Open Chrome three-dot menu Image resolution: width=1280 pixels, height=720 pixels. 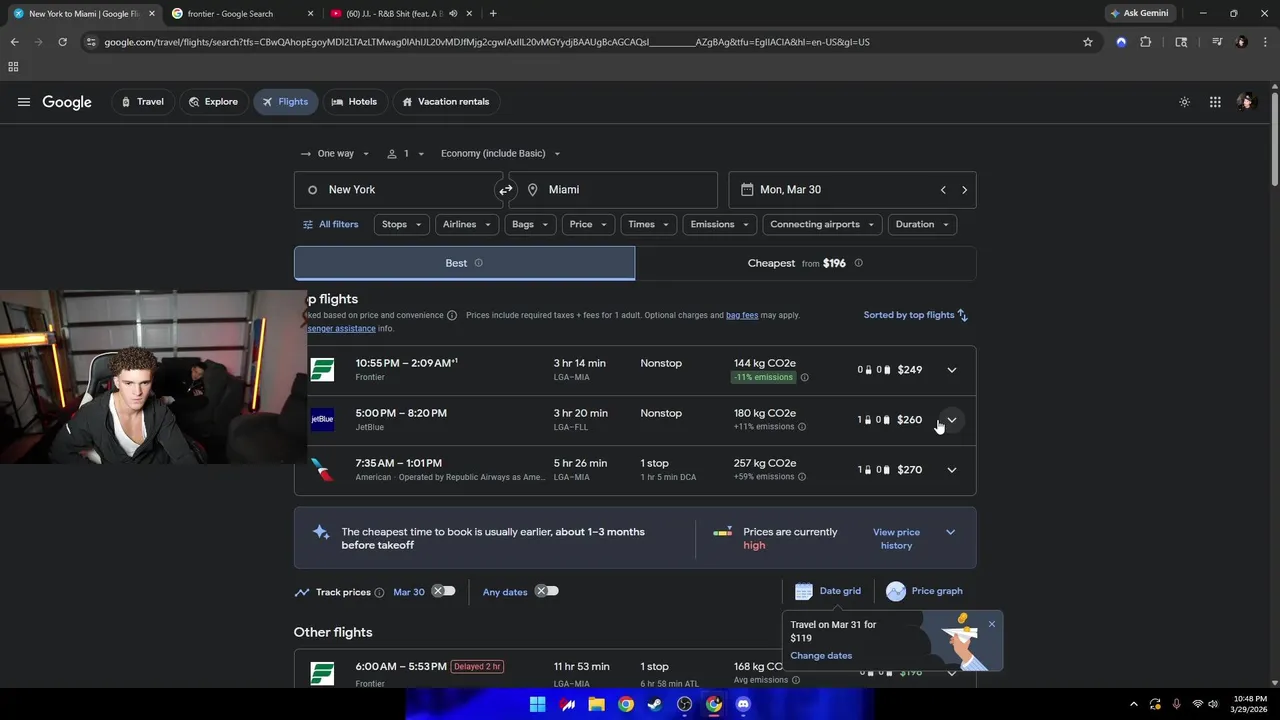(x=1263, y=42)
